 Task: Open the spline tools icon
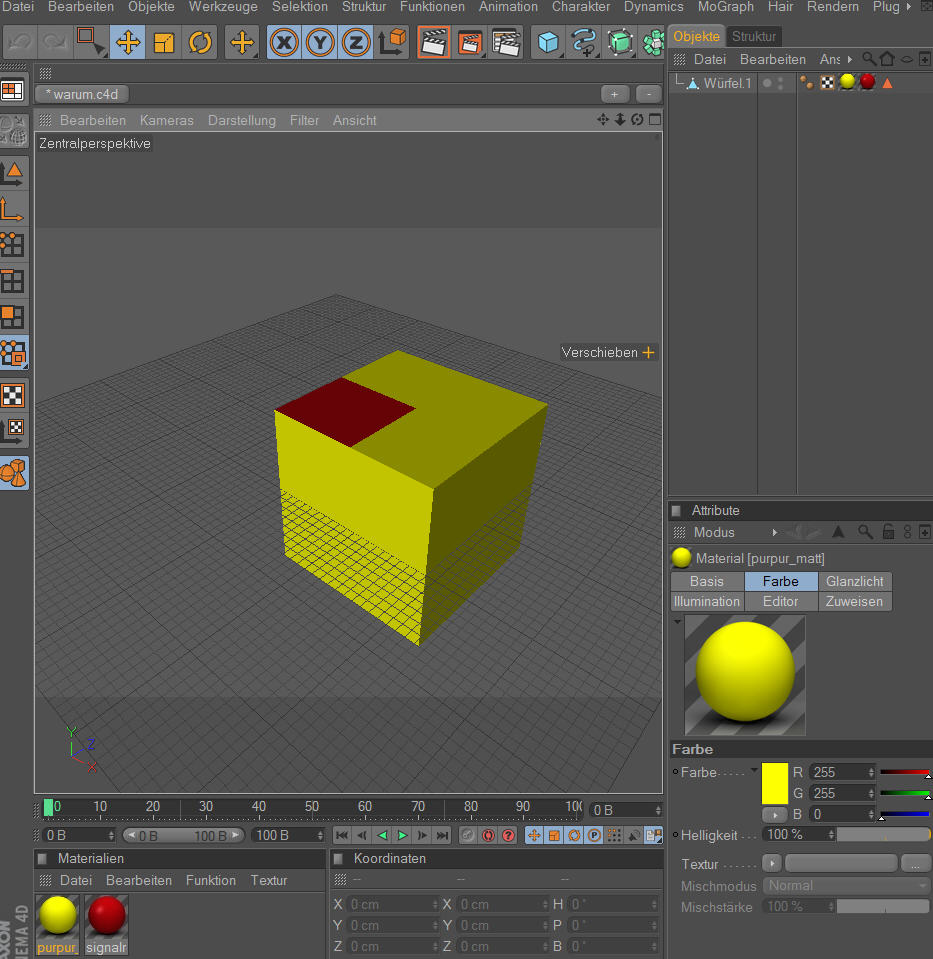[584, 43]
